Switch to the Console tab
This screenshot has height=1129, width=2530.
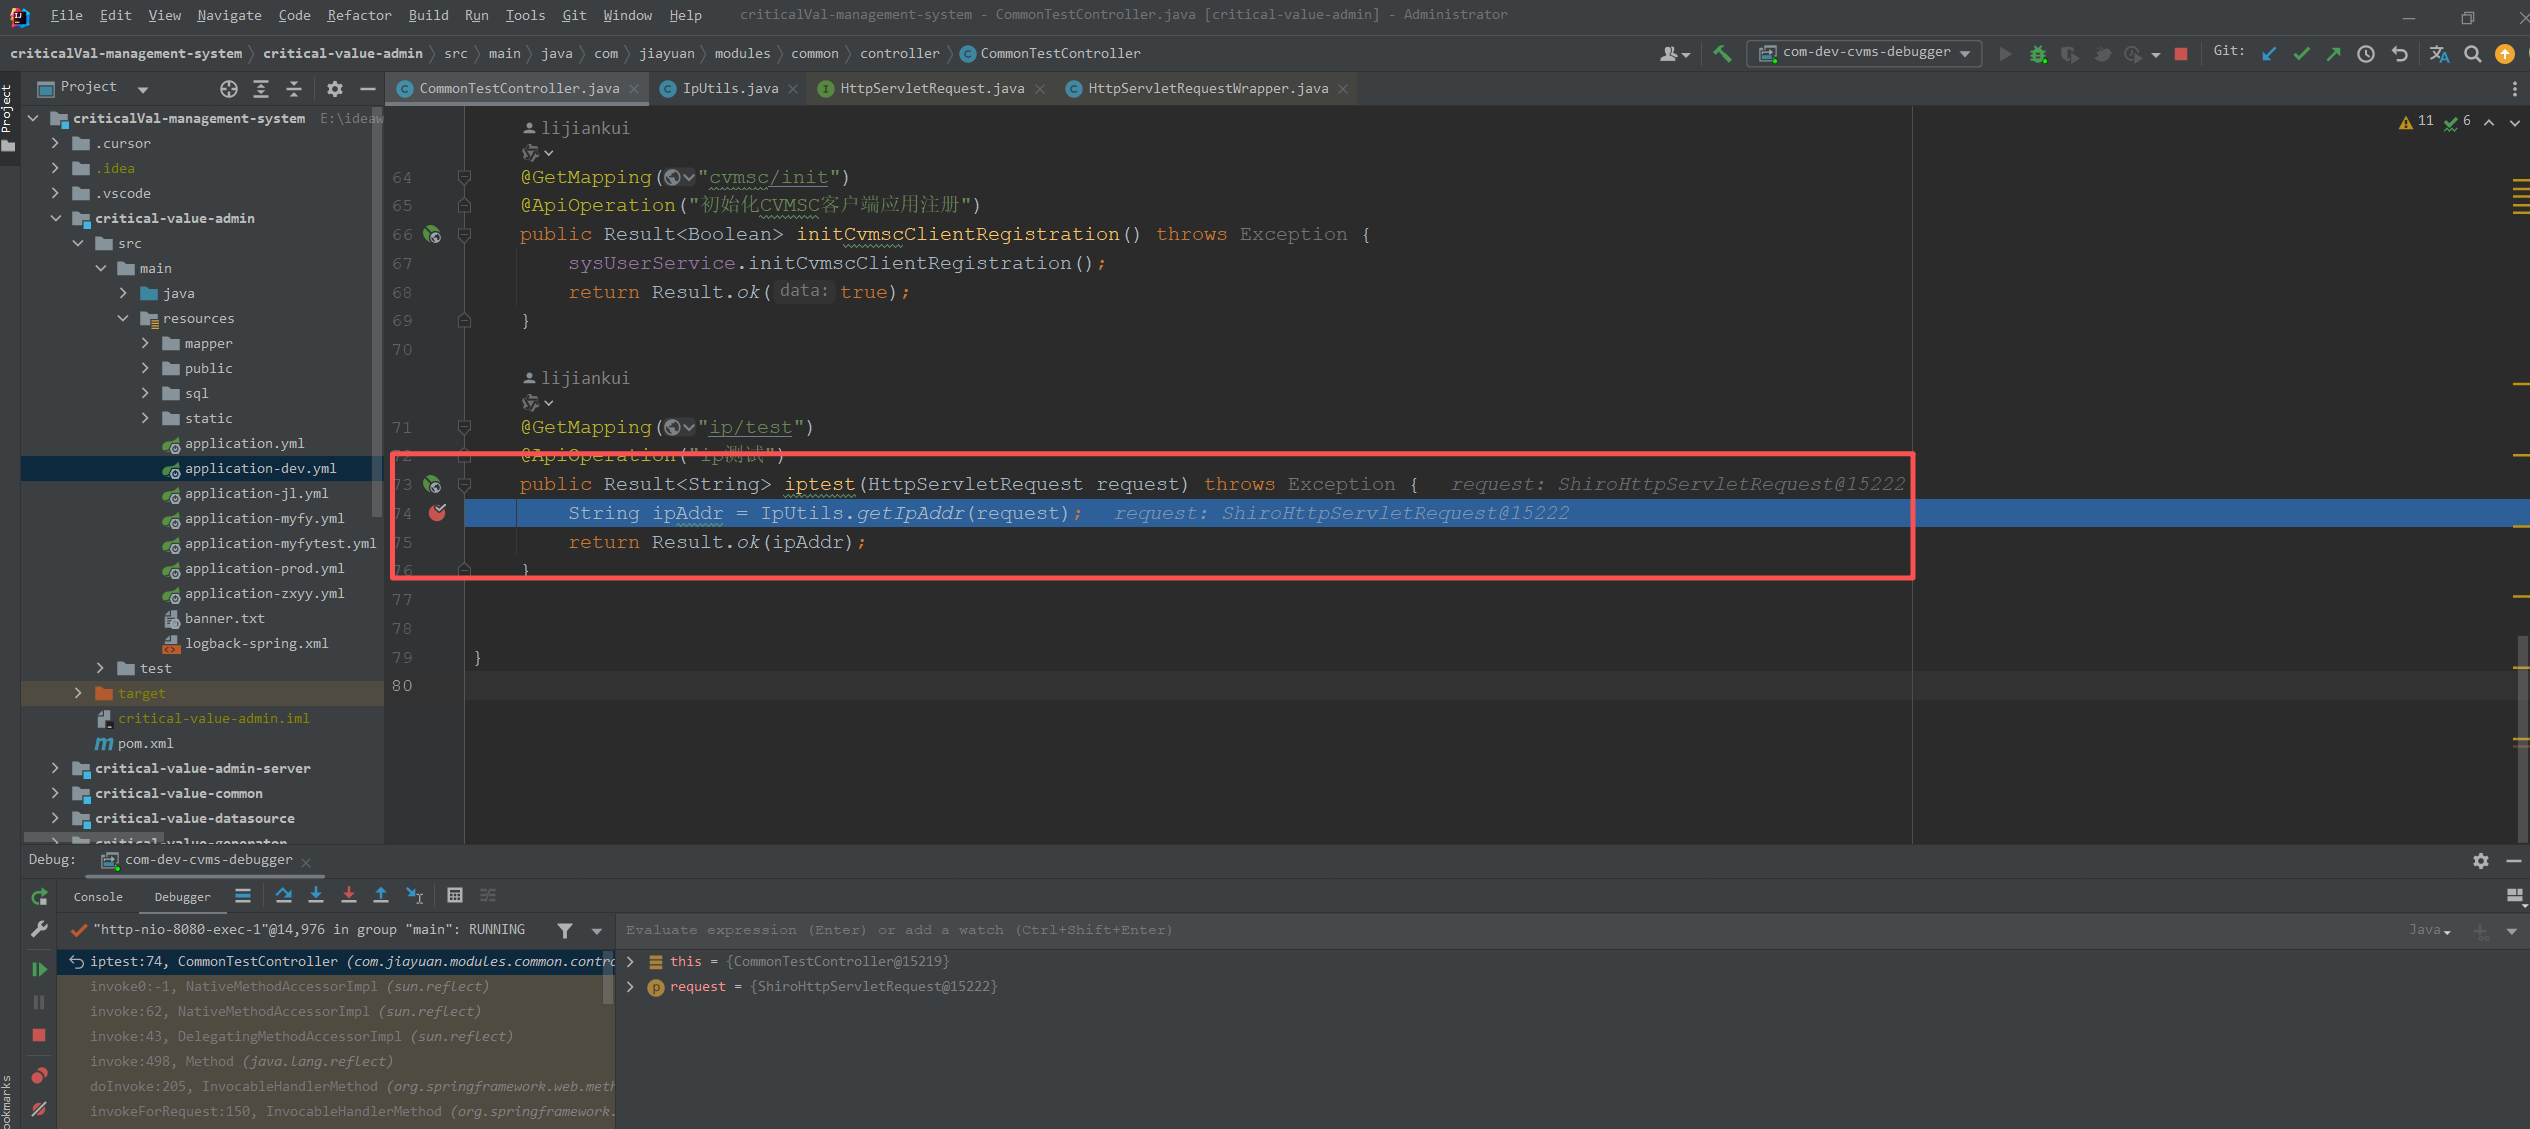[98, 897]
